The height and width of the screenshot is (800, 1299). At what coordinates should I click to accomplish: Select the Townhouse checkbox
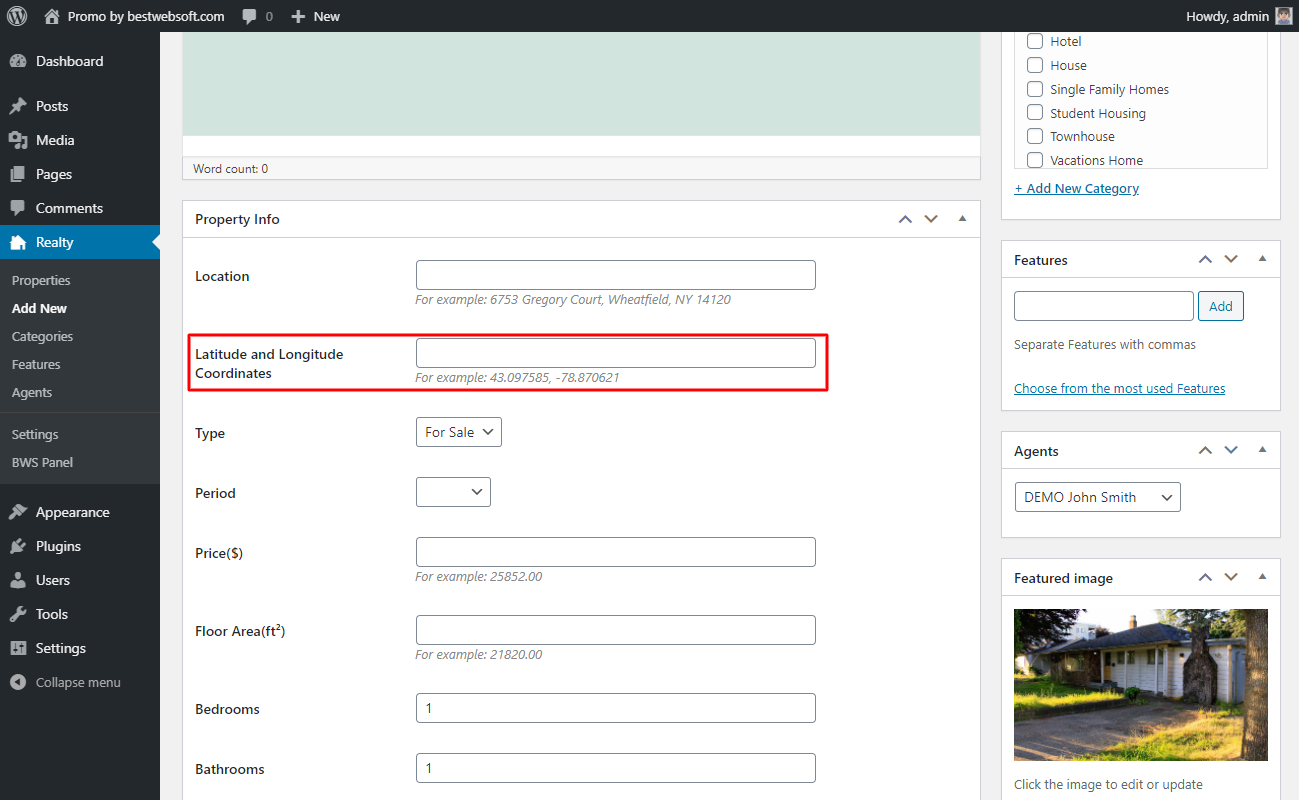[1035, 136]
